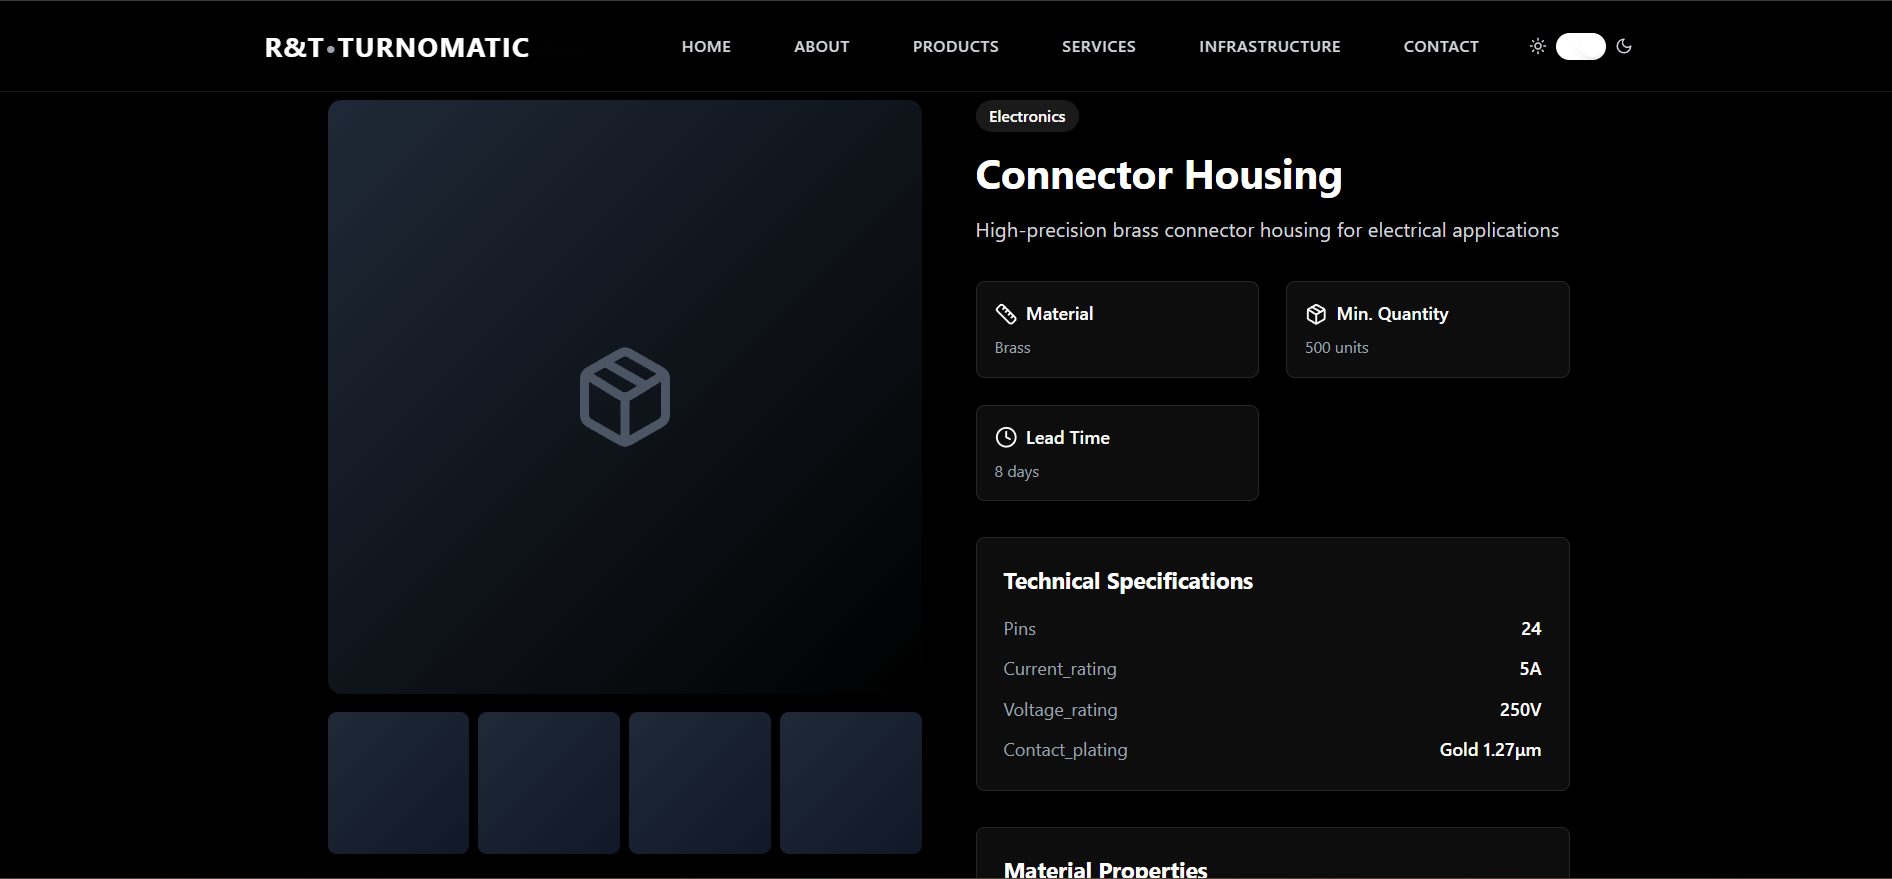Select the second product thumbnail
The image size is (1892, 879).
click(549, 783)
